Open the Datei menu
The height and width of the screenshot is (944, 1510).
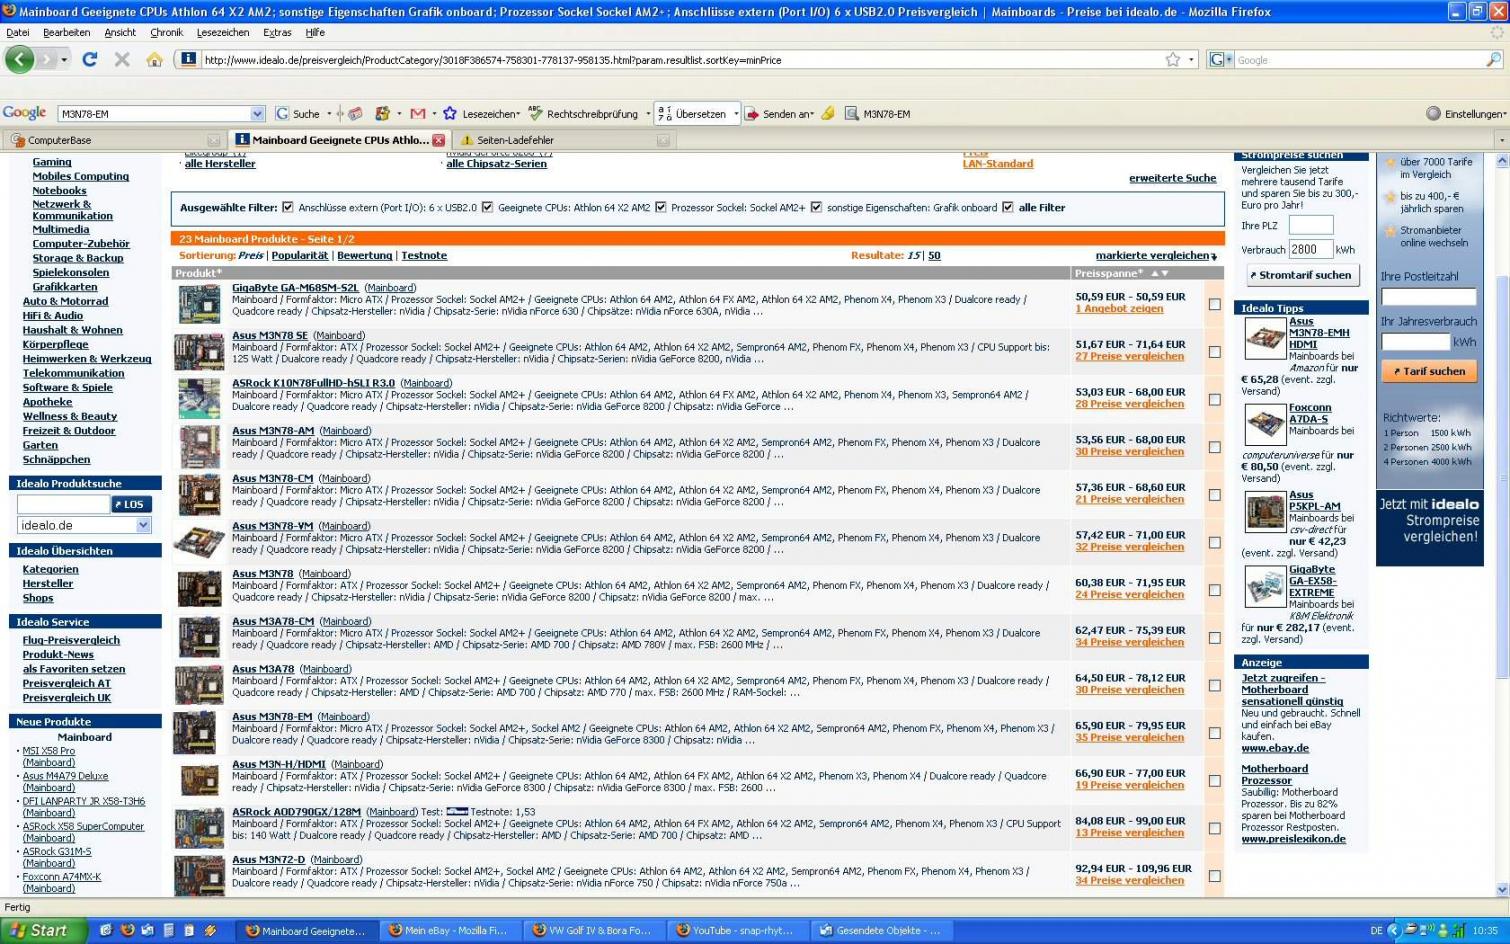[17, 32]
